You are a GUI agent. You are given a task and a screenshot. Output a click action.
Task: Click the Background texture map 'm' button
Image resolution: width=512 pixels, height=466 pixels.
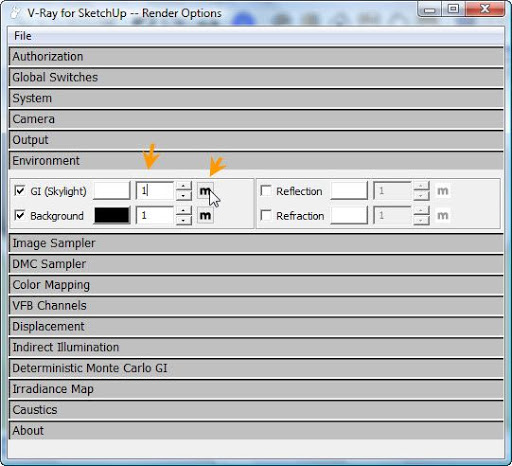(x=205, y=215)
